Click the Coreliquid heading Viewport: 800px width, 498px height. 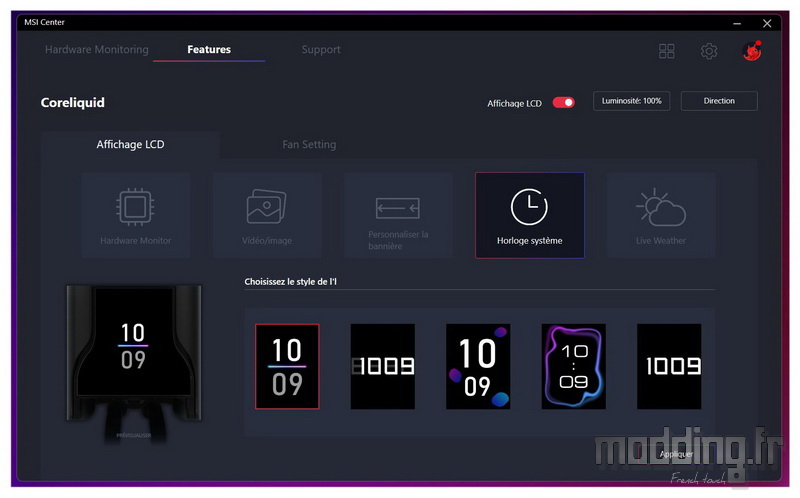click(x=72, y=103)
